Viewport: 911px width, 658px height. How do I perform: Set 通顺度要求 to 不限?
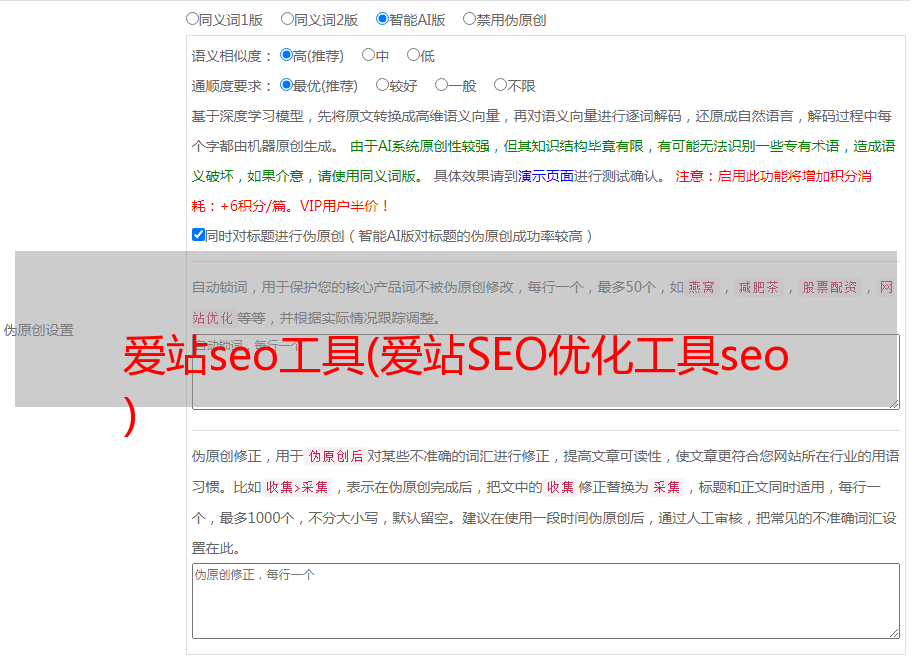(500, 85)
